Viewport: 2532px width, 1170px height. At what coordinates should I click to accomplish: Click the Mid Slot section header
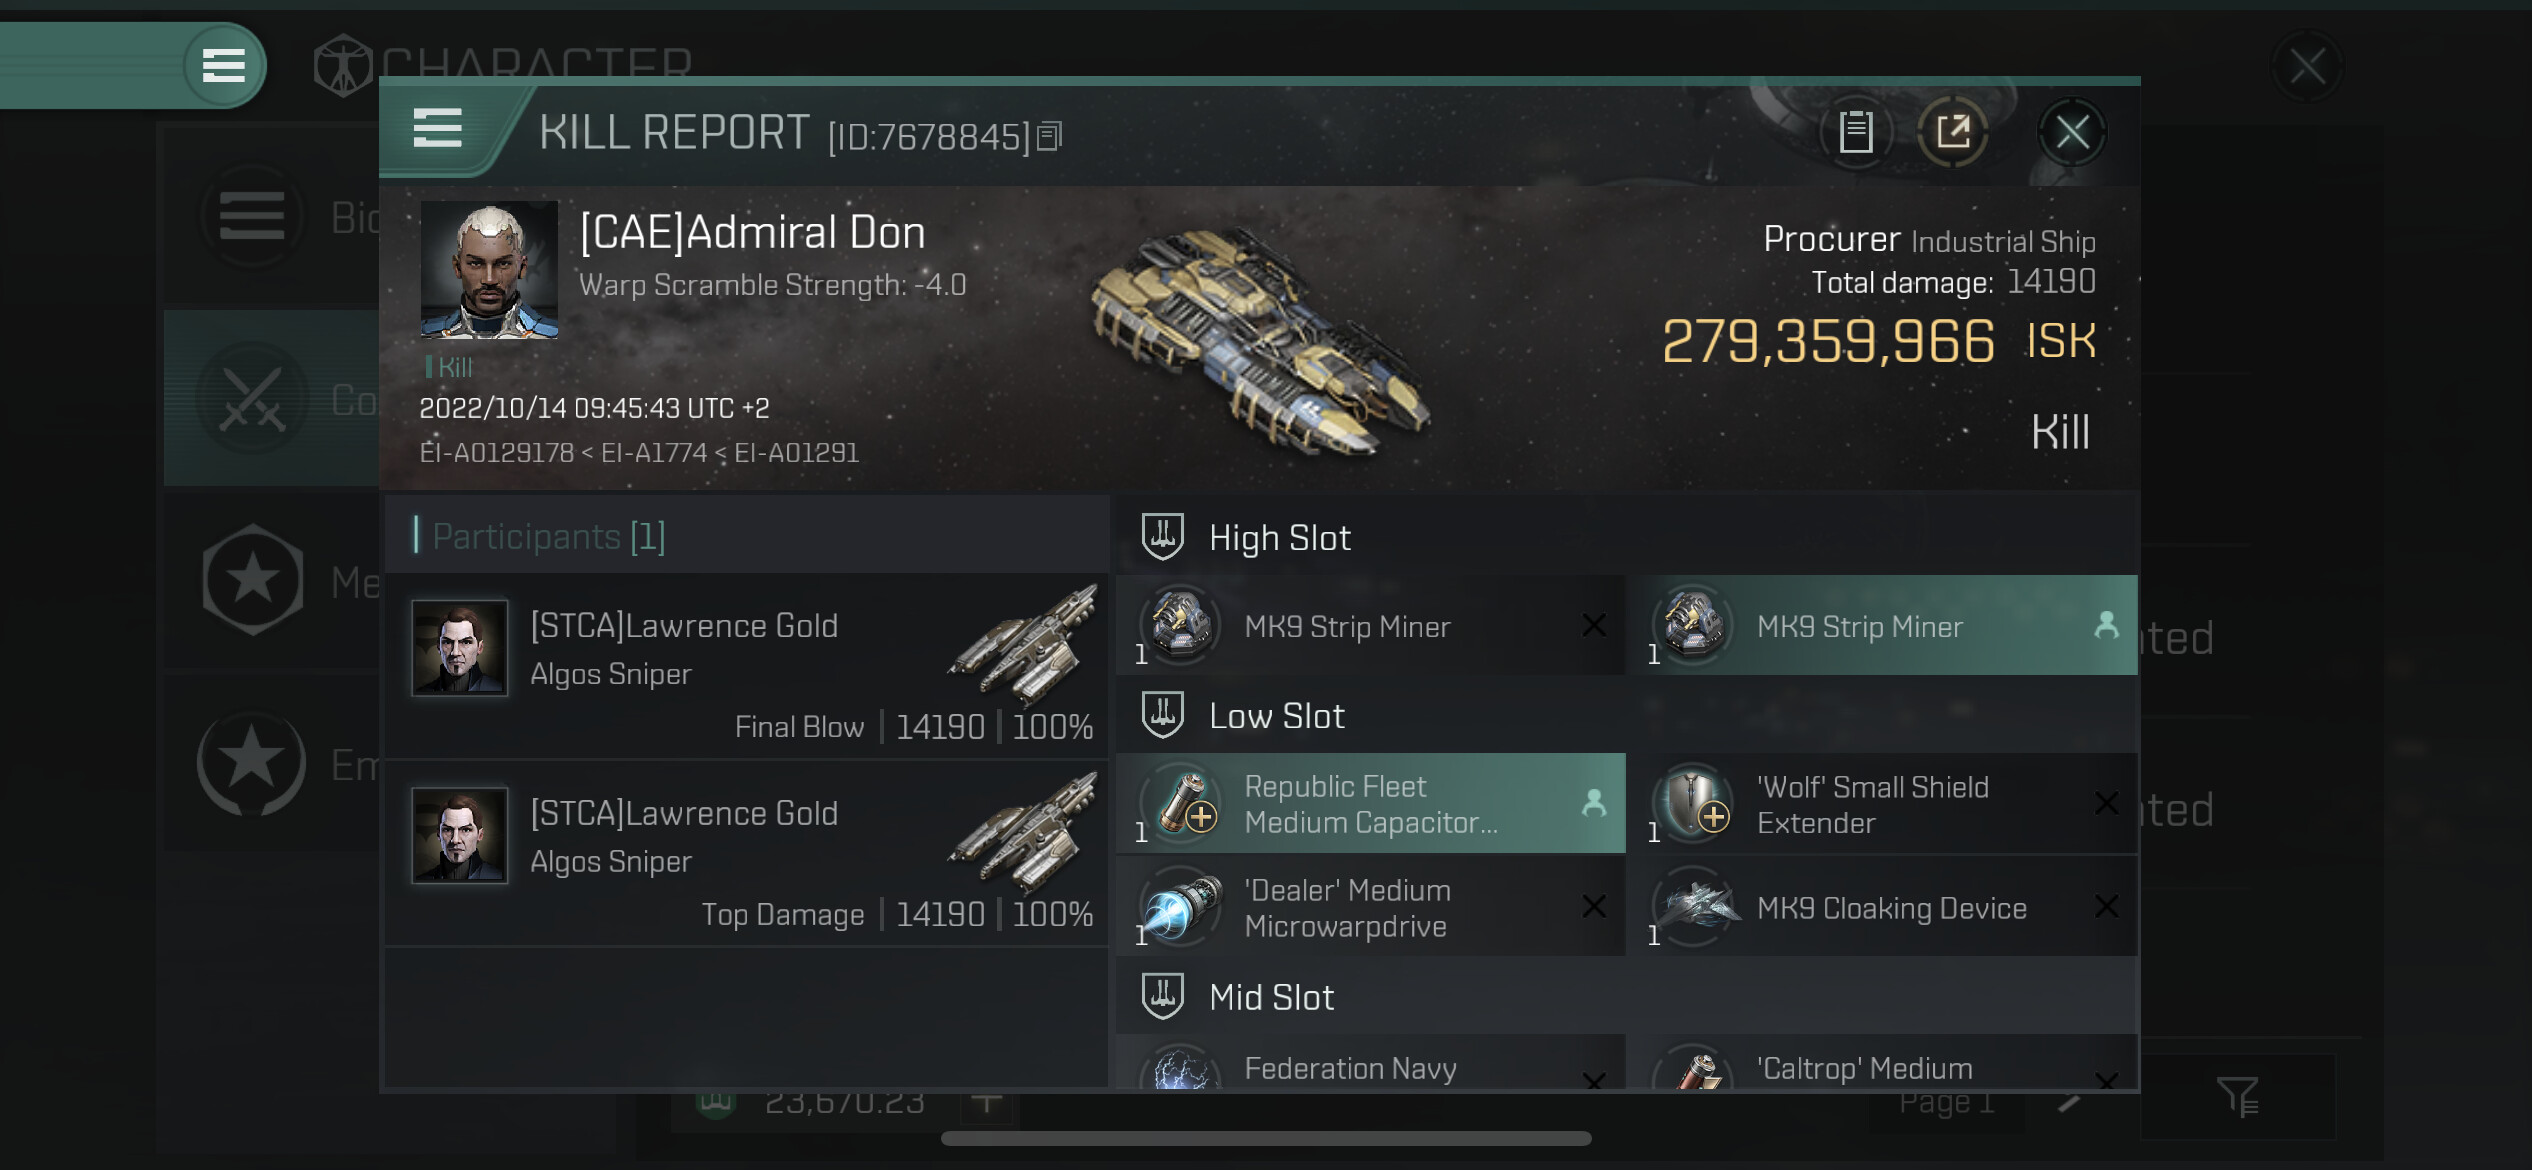pos(1271,997)
